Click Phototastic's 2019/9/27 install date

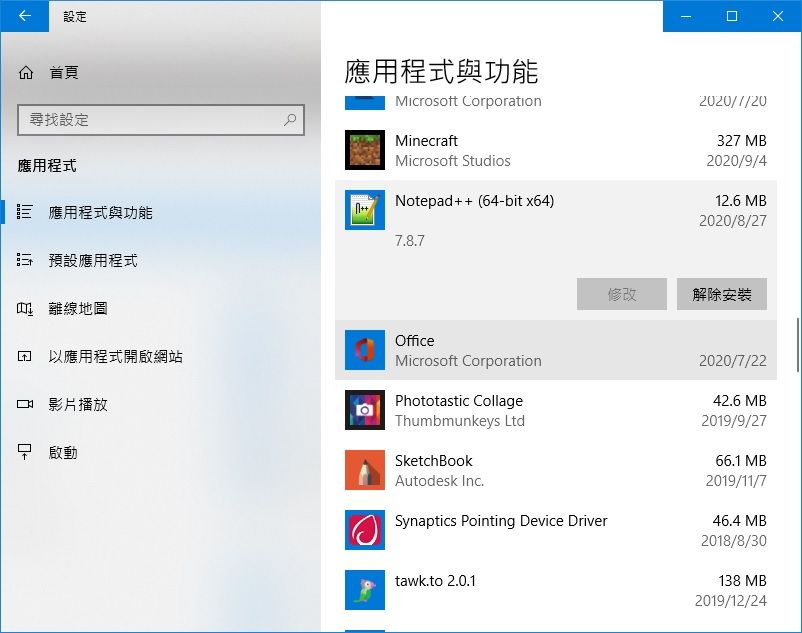click(734, 421)
